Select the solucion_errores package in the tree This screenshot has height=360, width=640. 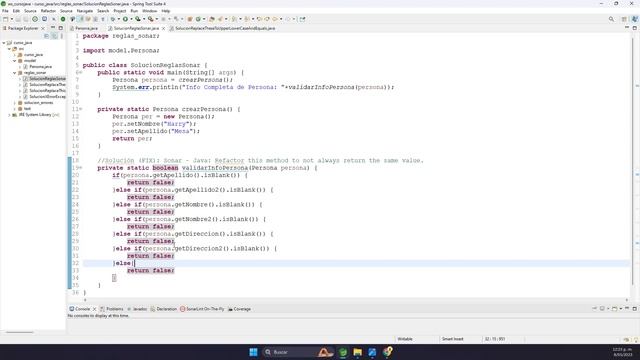click(36, 103)
